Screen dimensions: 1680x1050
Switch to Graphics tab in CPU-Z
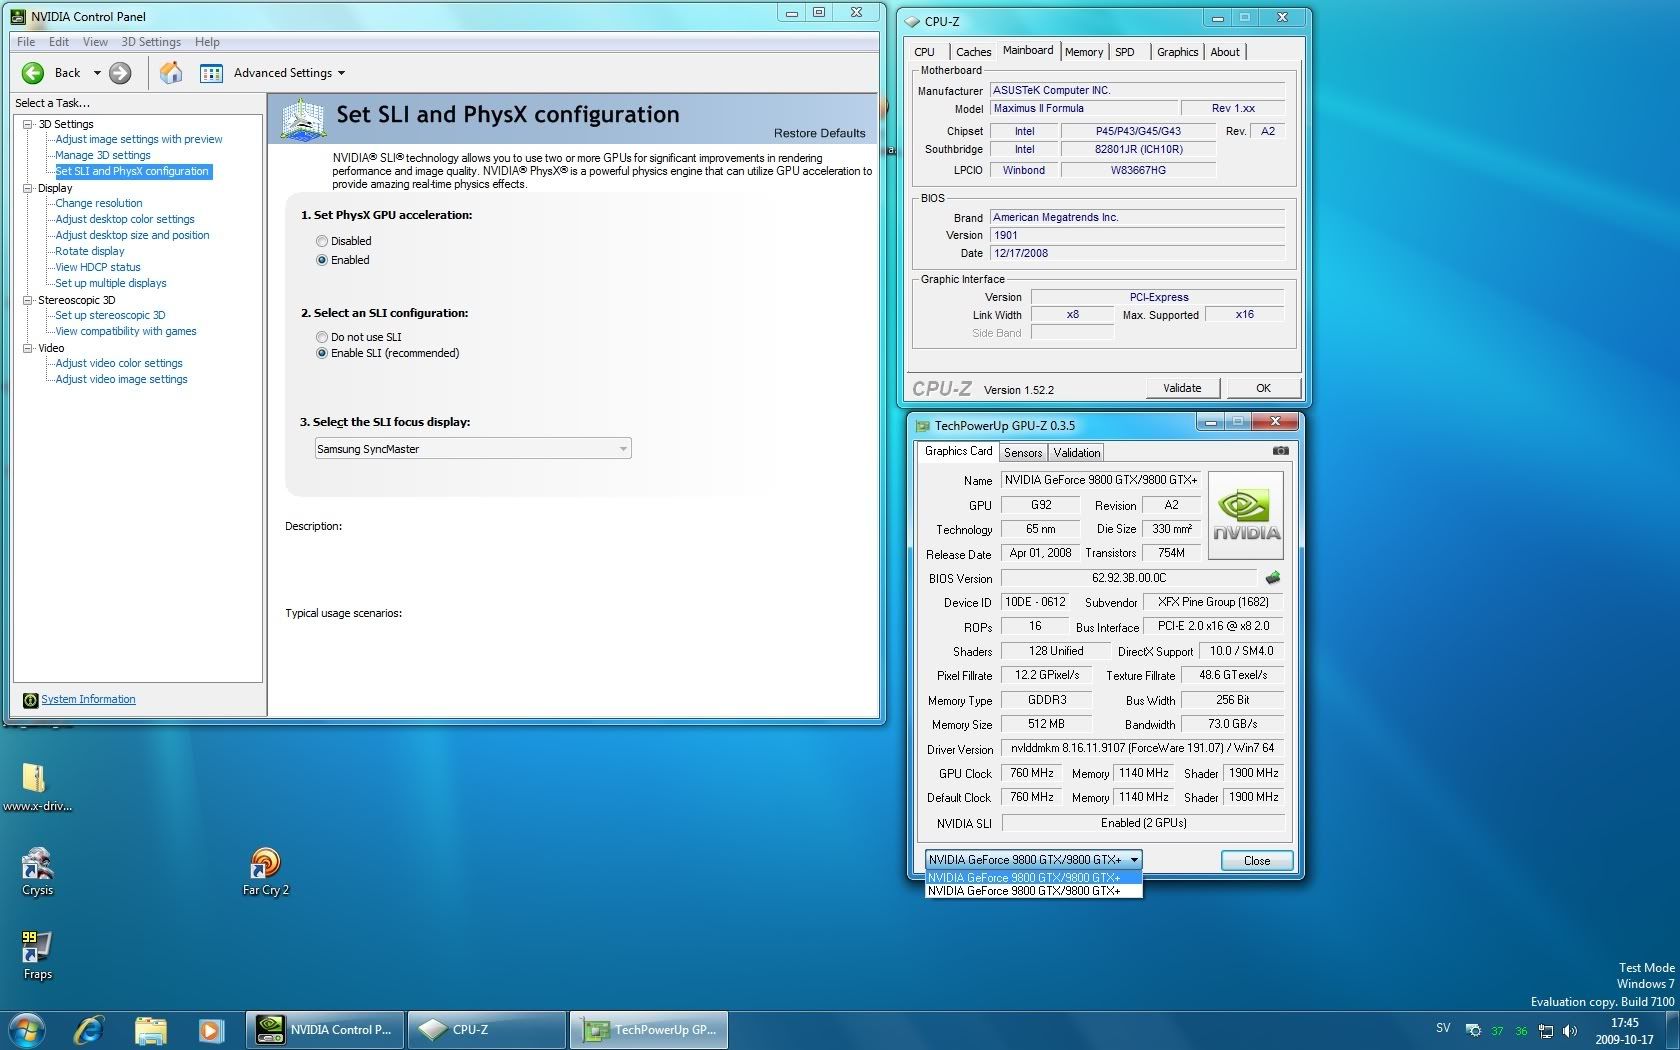(x=1177, y=52)
